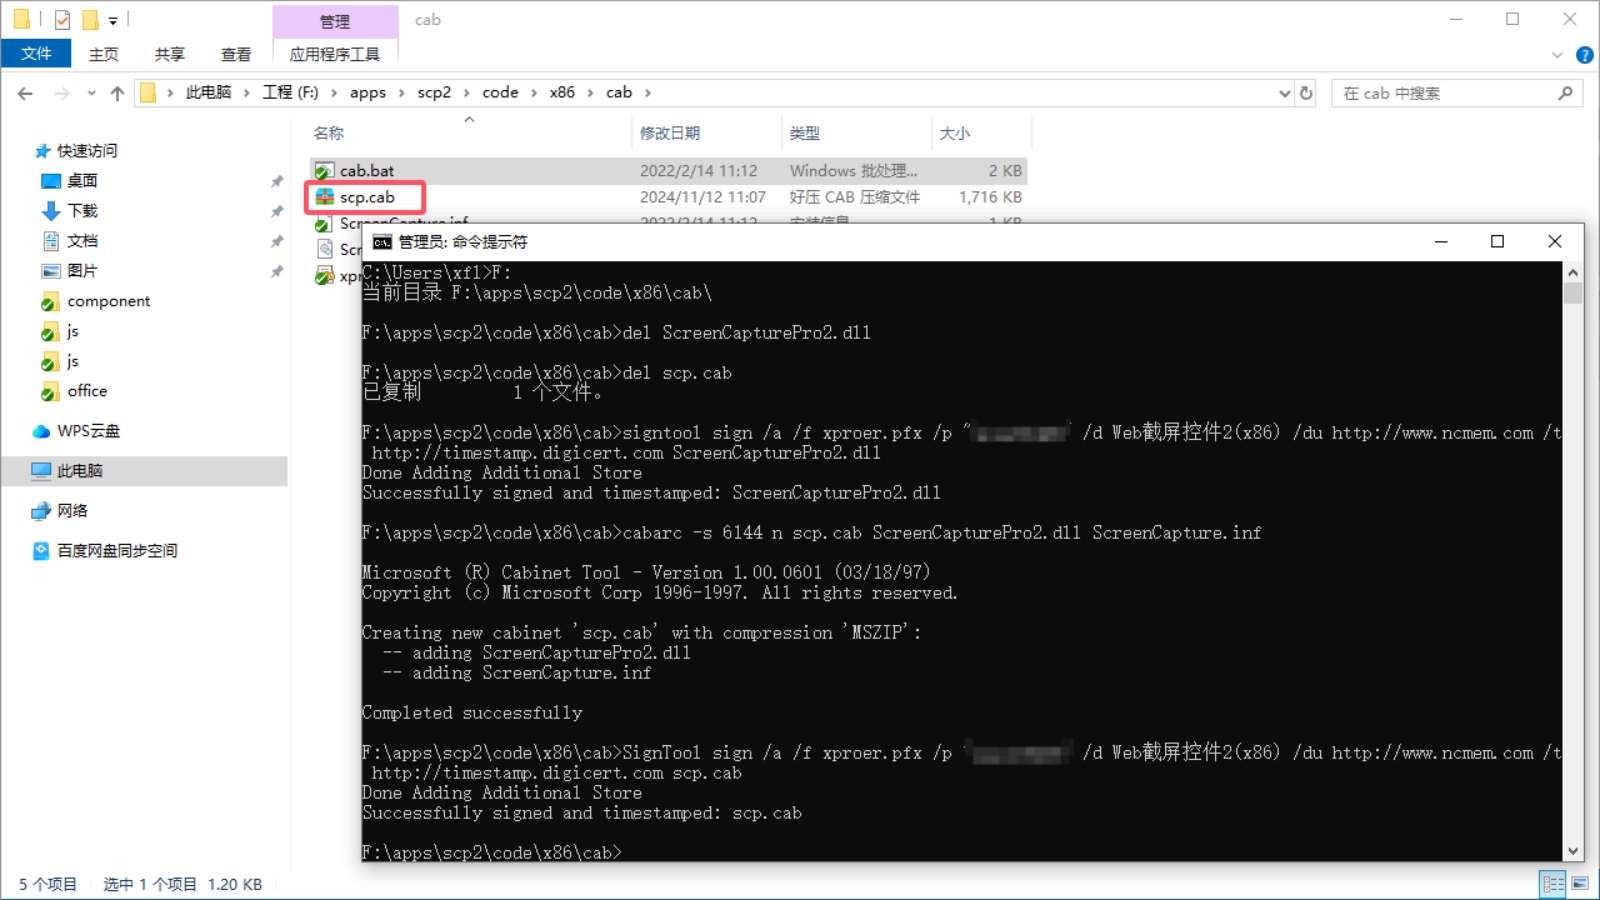Image resolution: width=1600 pixels, height=900 pixels.
Task: Switch to details view icon
Action: 1553,883
